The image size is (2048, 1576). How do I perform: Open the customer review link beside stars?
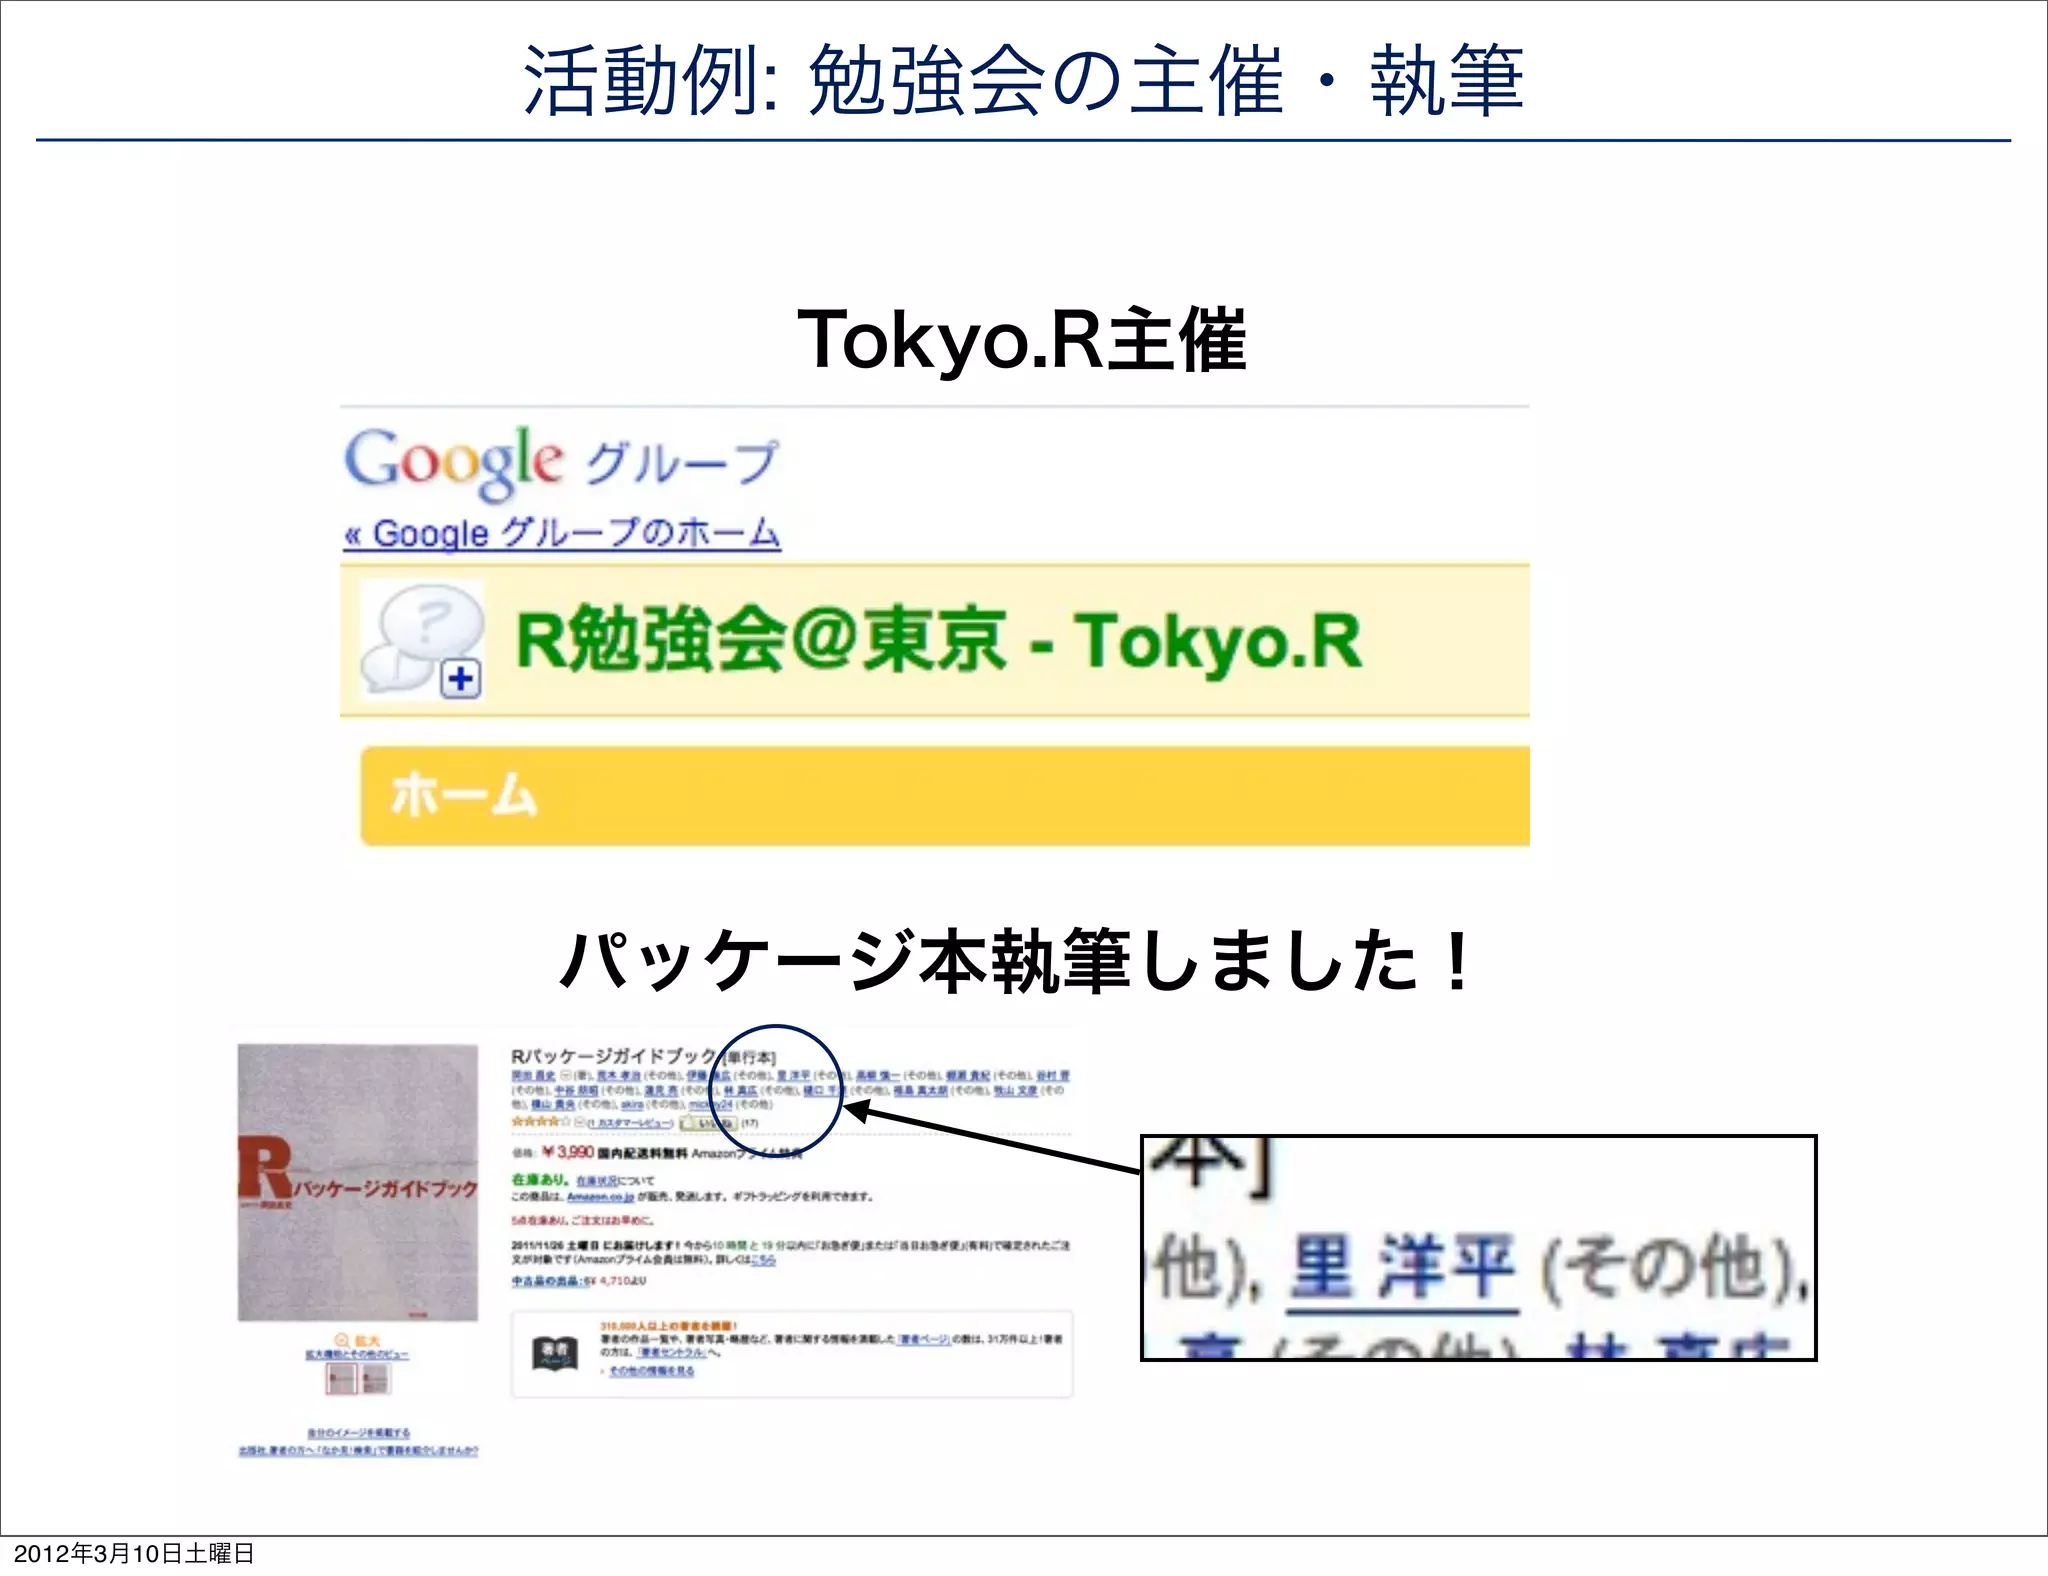coord(630,1123)
